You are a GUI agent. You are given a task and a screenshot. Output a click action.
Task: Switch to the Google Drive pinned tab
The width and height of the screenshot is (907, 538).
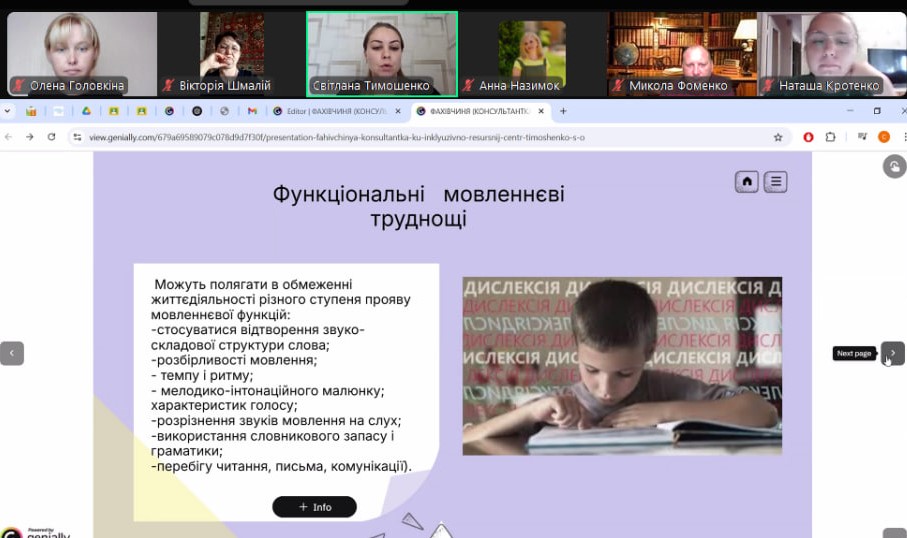pyautogui.click(x=86, y=111)
